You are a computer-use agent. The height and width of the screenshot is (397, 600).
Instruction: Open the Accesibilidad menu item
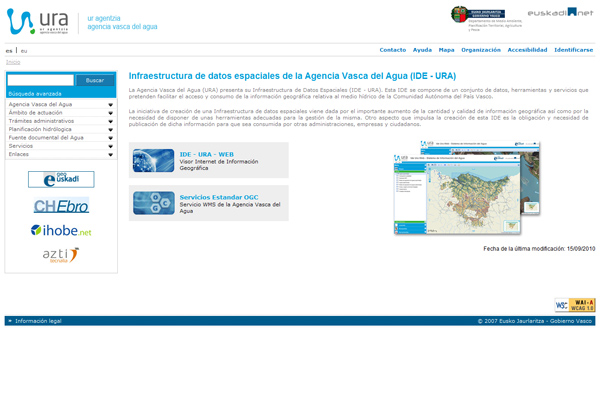[x=527, y=50]
